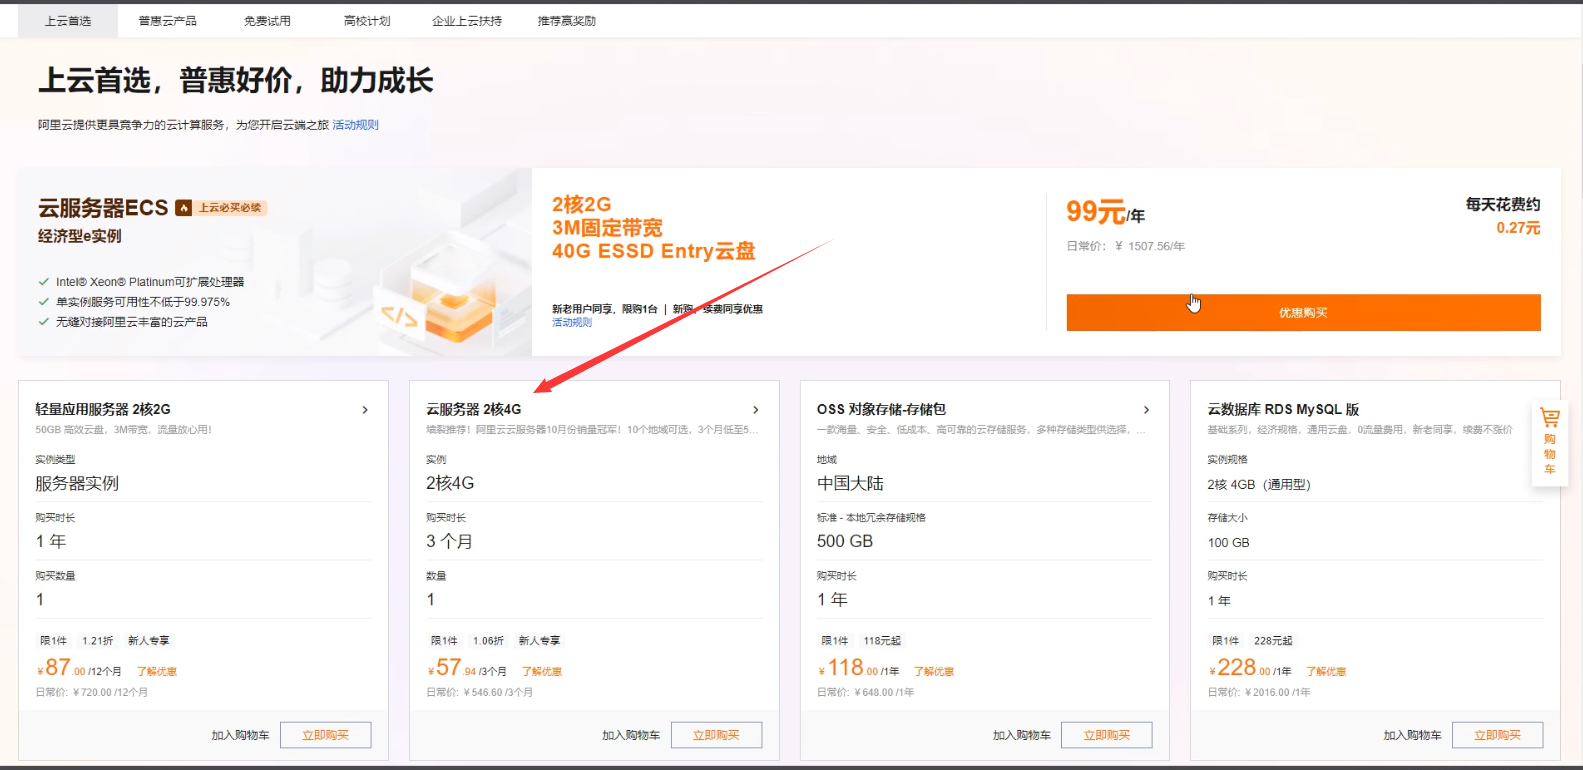The height and width of the screenshot is (770, 1583).
Task: Switch to the 普惠云产品 tab
Action: click(167, 21)
